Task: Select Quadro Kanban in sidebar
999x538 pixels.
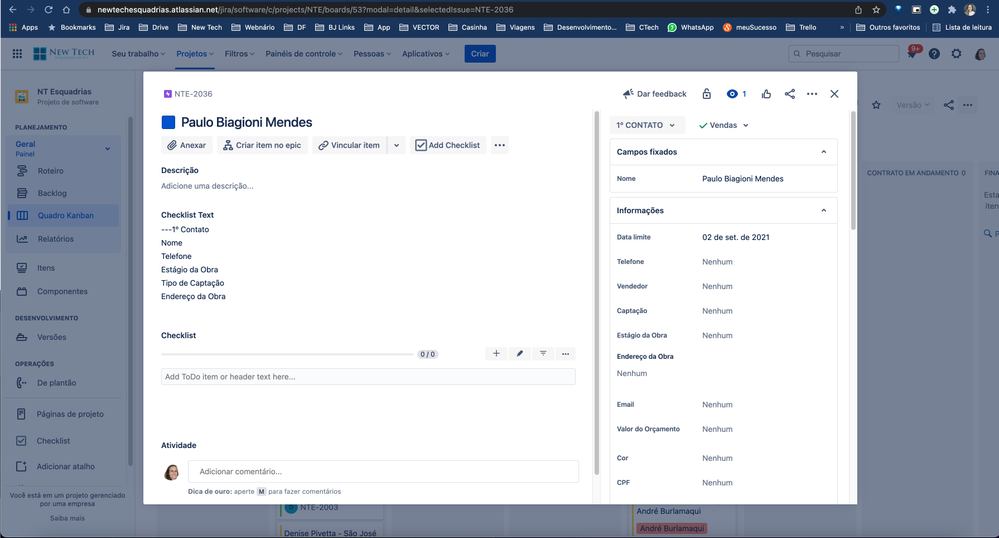Action: (63, 215)
